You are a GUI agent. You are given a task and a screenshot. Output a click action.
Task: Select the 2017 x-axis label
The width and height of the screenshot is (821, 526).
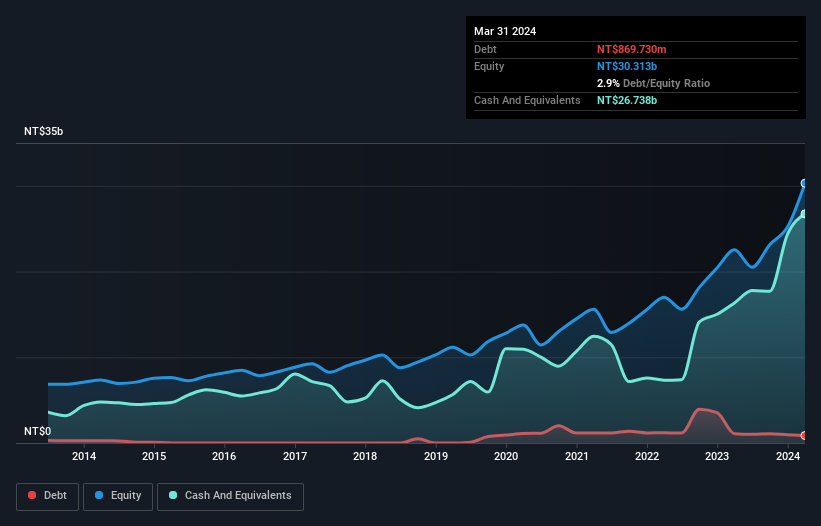(295, 456)
